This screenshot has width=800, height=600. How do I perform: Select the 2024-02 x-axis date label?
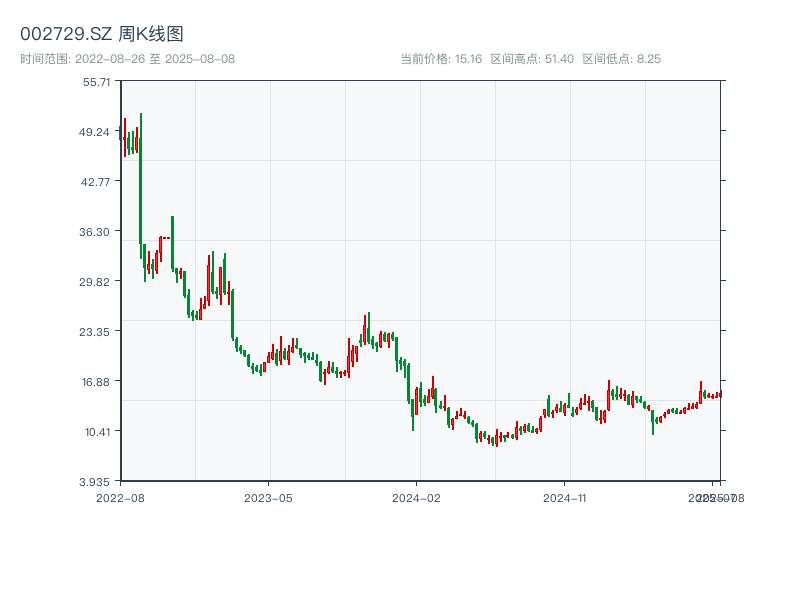[417, 497]
